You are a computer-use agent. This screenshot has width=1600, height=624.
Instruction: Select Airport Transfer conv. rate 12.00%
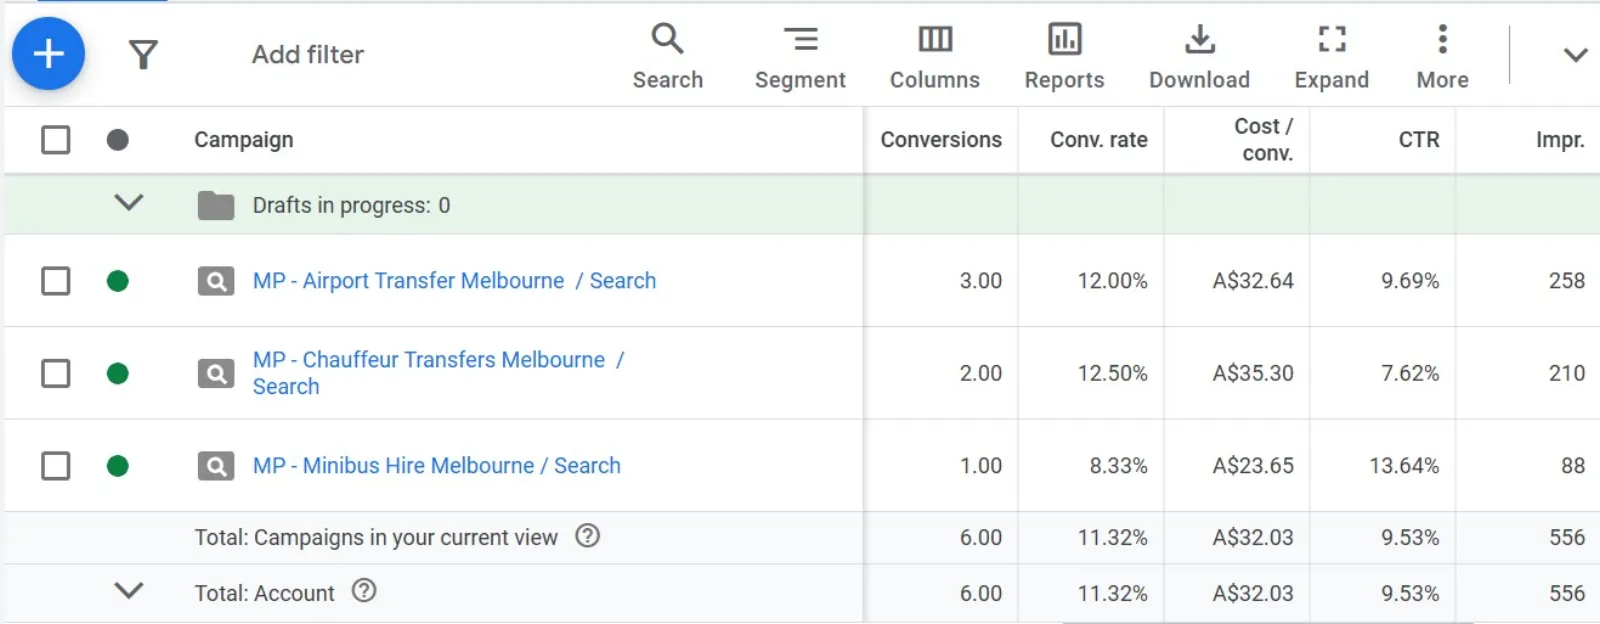click(x=1112, y=281)
